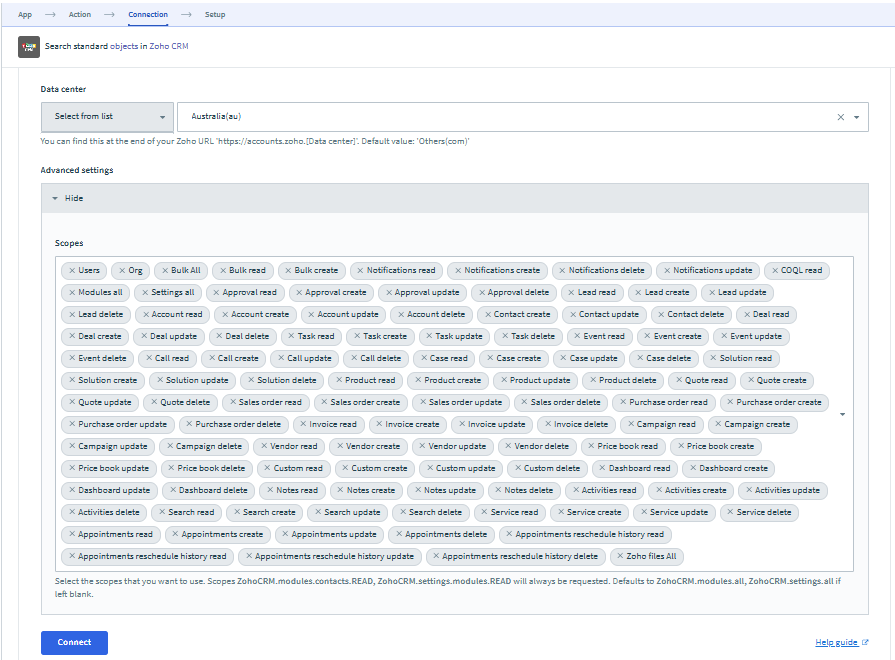Remove the Notifications update scope tag
Viewport: 895px width, 660px height.
(x=667, y=271)
